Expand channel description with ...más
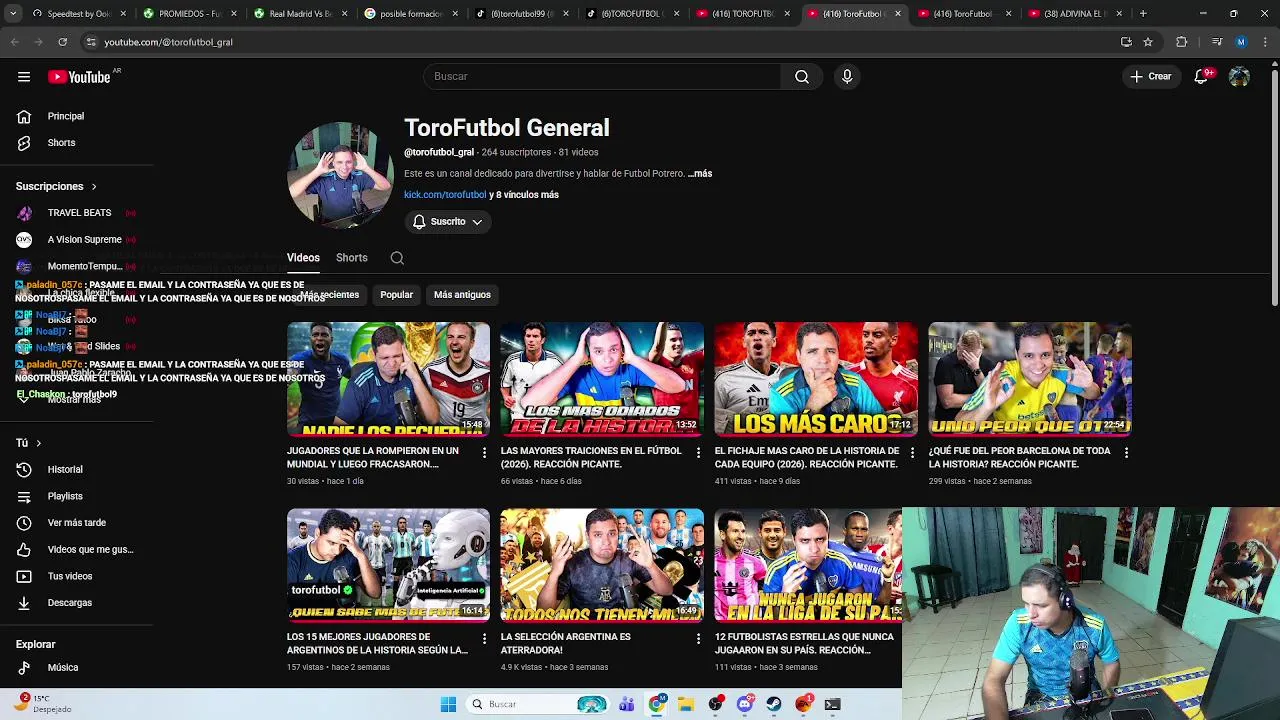1280x720 pixels. click(700, 174)
